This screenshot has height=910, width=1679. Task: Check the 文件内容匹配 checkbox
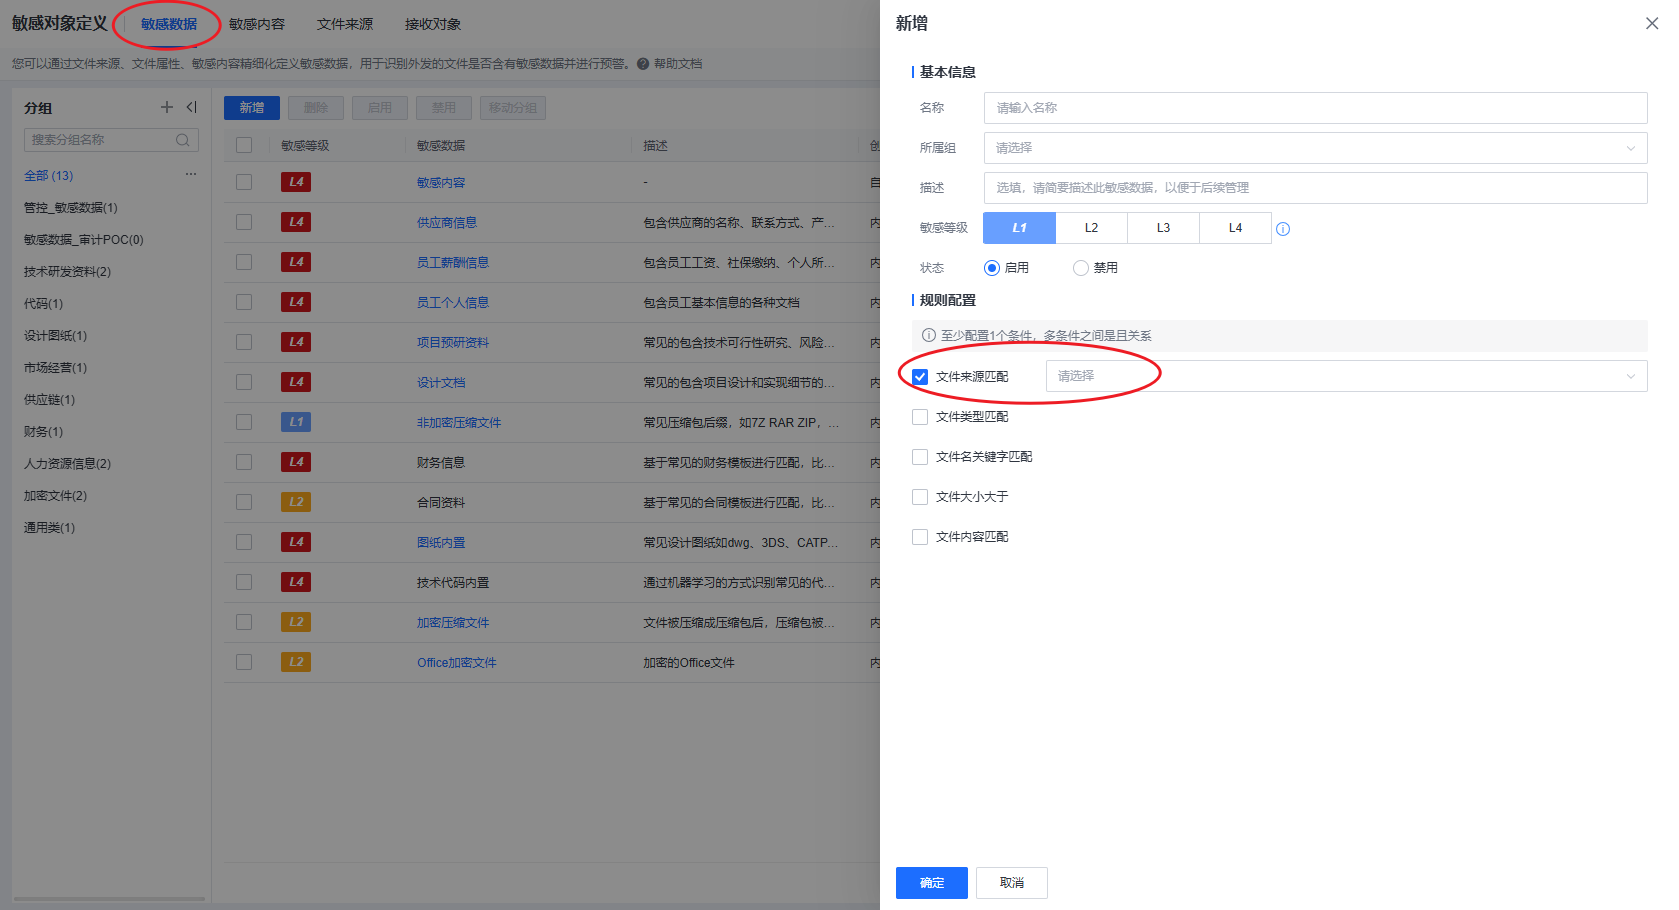point(920,537)
